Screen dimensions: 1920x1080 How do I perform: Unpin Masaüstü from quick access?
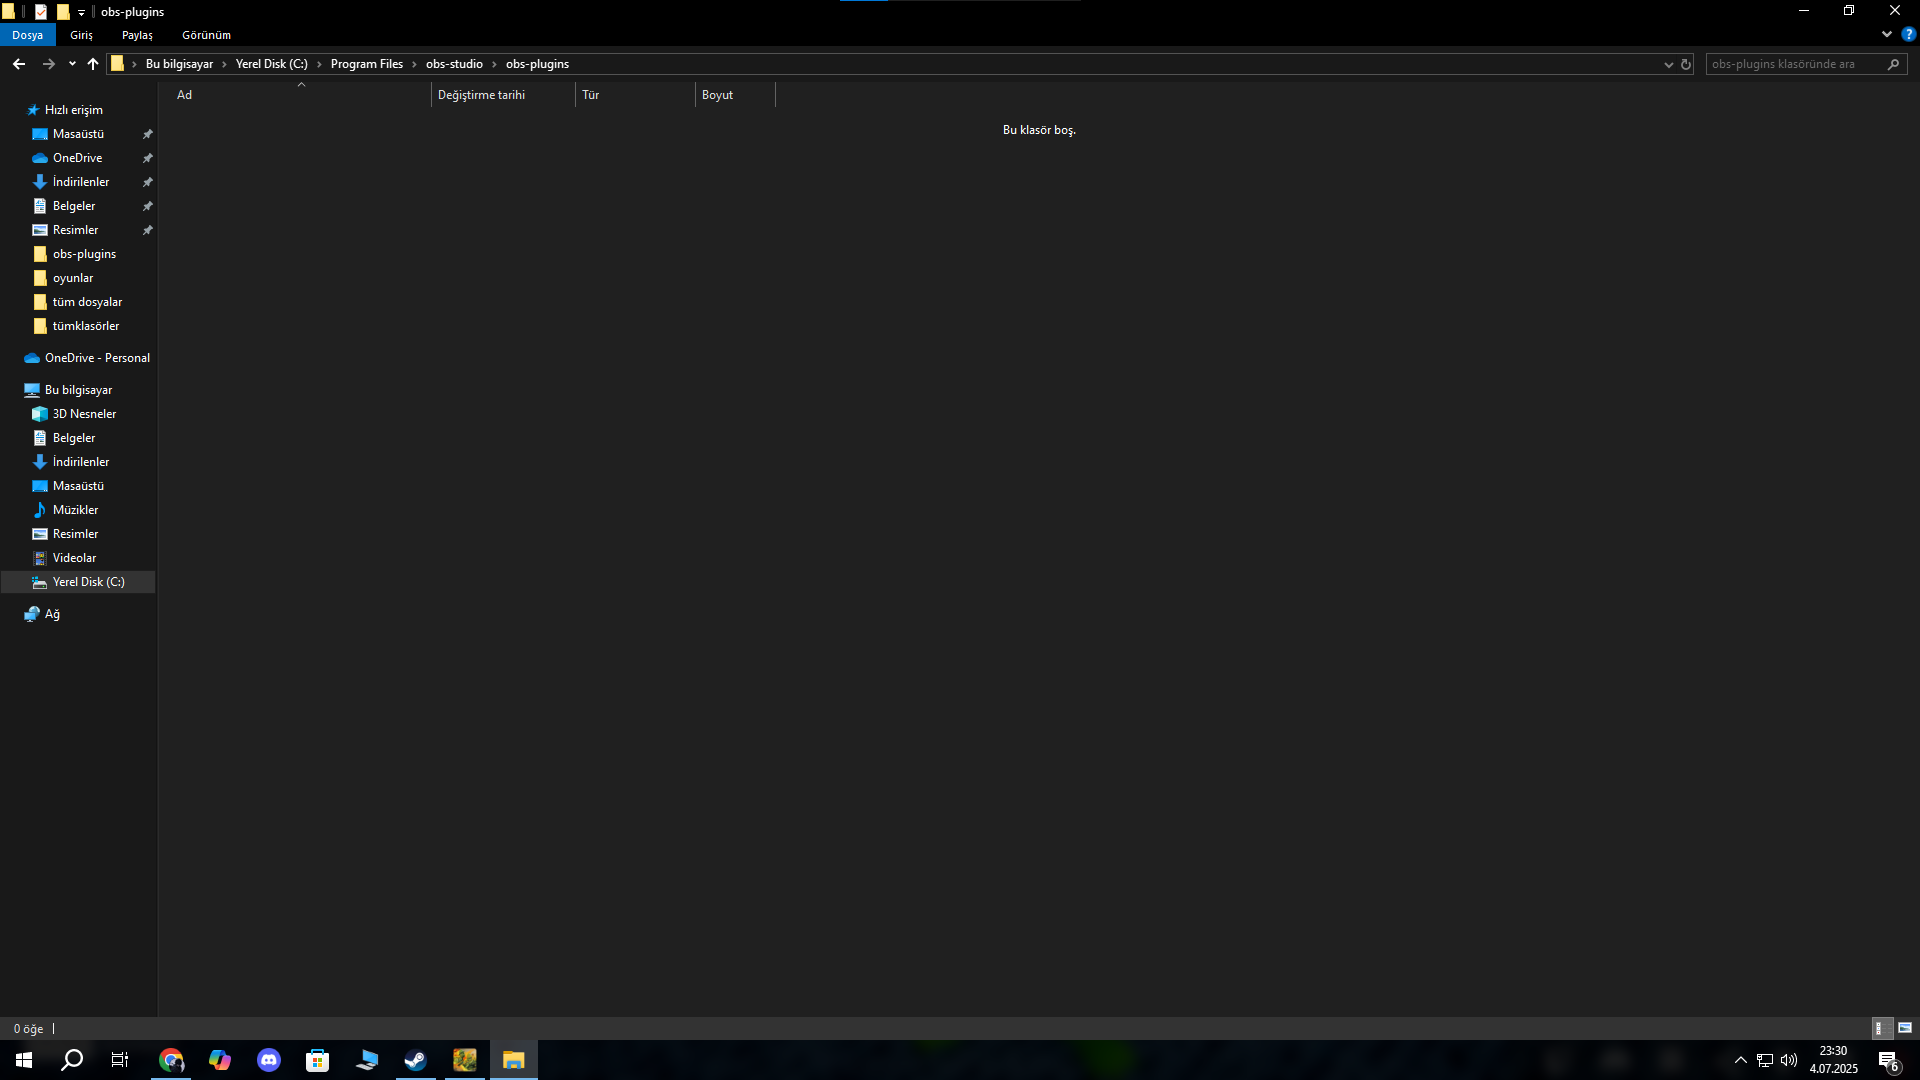147,134
